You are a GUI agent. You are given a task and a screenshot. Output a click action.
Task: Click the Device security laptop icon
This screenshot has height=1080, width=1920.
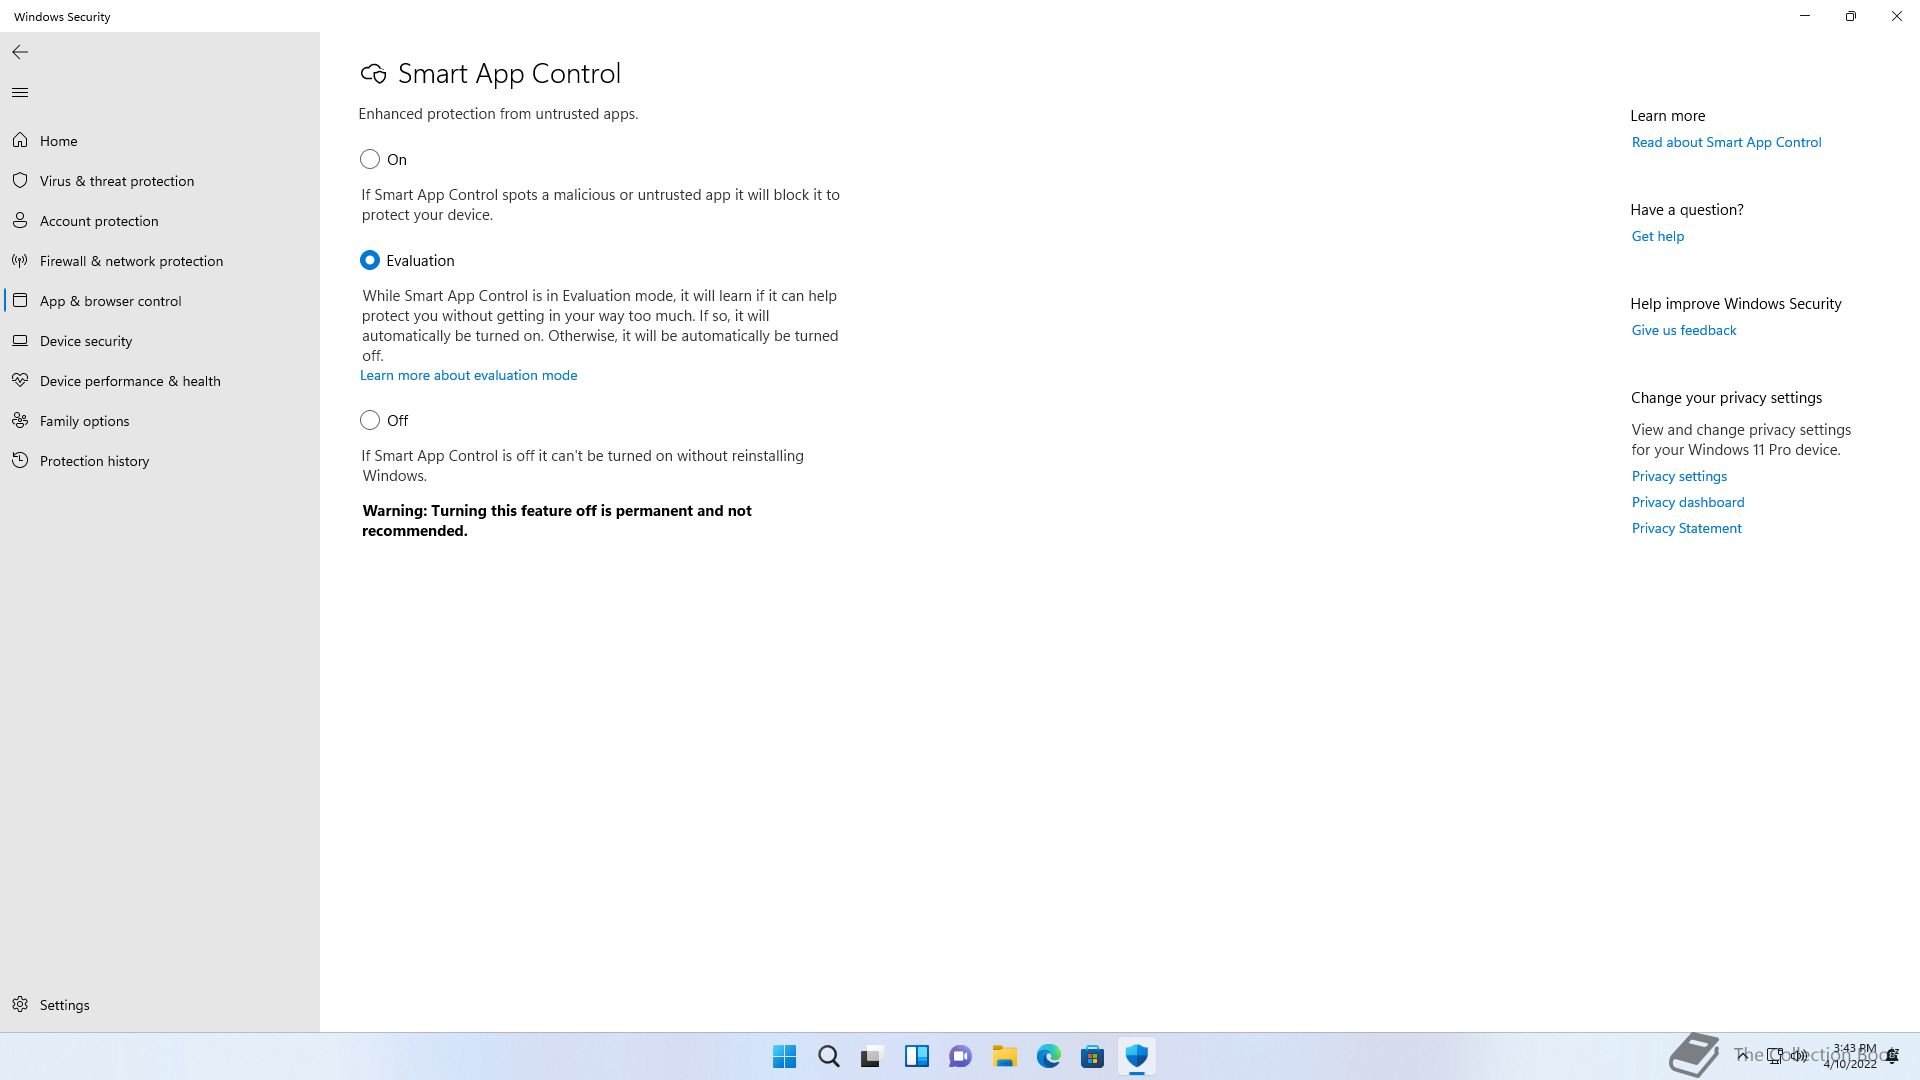click(x=20, y=341)
